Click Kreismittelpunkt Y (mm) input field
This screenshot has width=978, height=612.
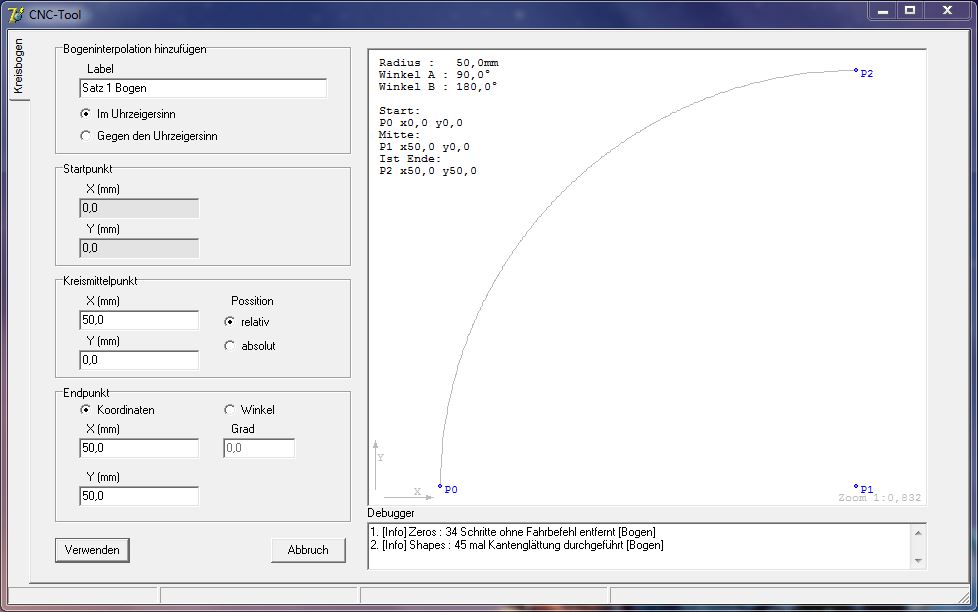coord(139,360)
